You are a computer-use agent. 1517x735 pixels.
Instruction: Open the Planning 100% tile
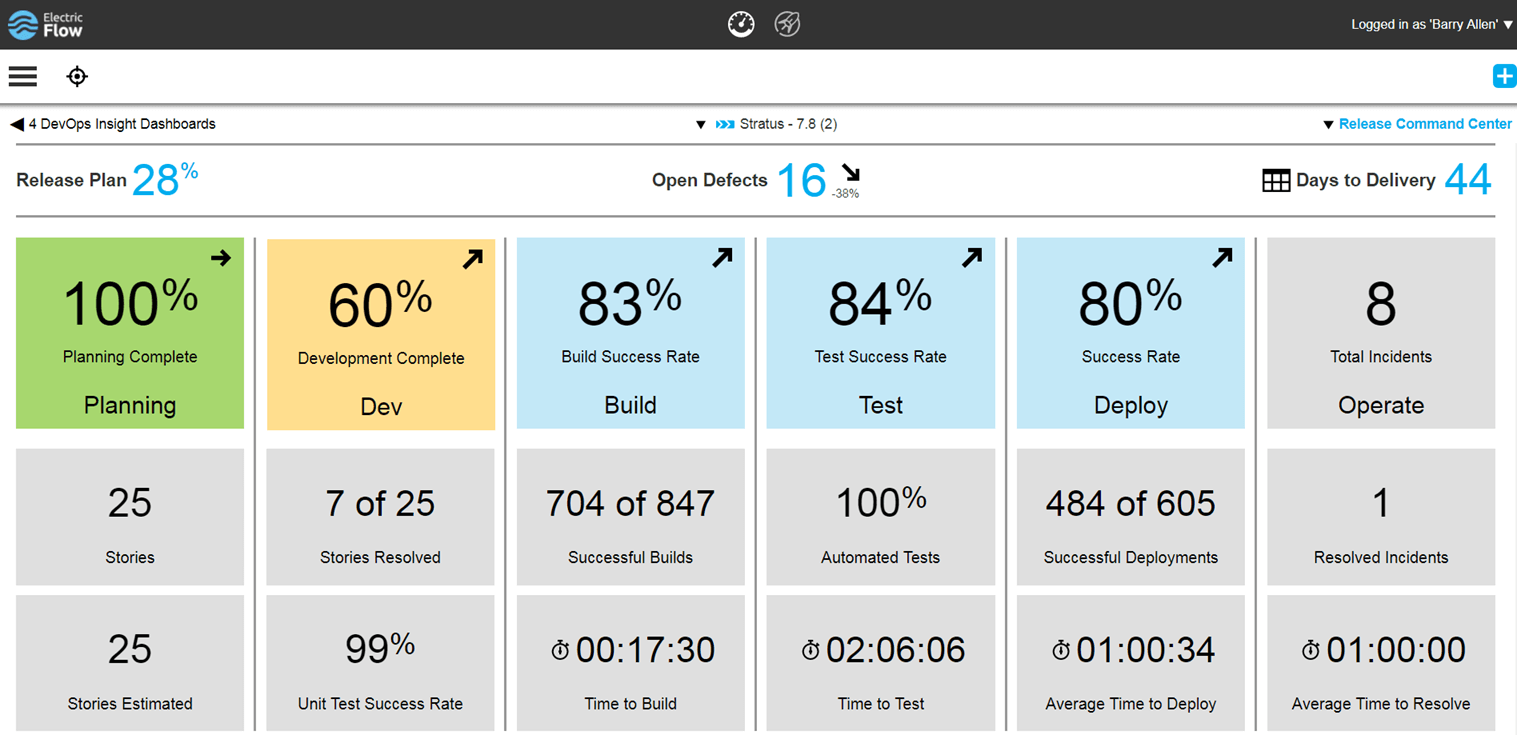click(x=130, y=333)
